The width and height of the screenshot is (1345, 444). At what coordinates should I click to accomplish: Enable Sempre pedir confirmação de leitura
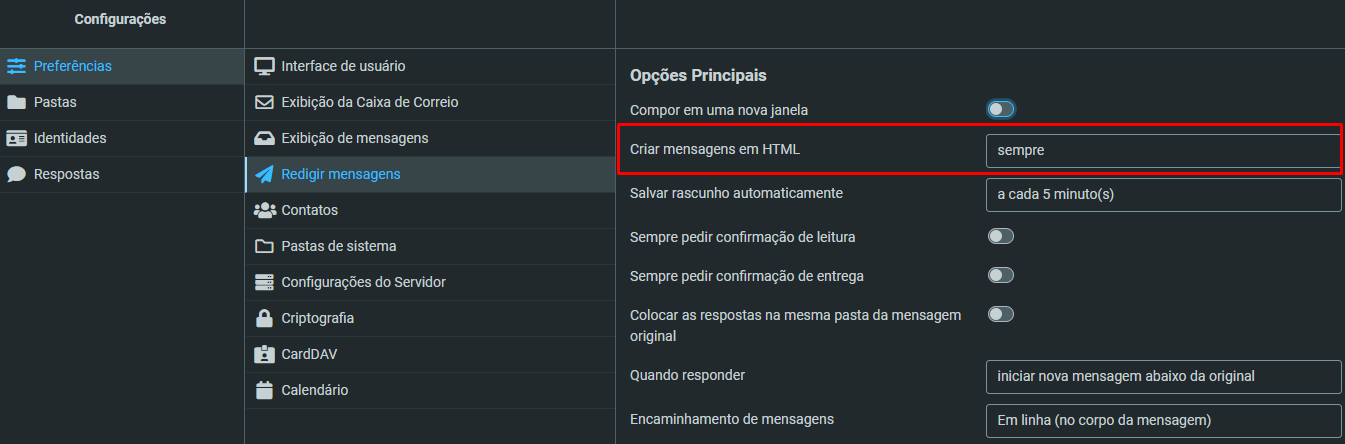[x=1001, y=237]
